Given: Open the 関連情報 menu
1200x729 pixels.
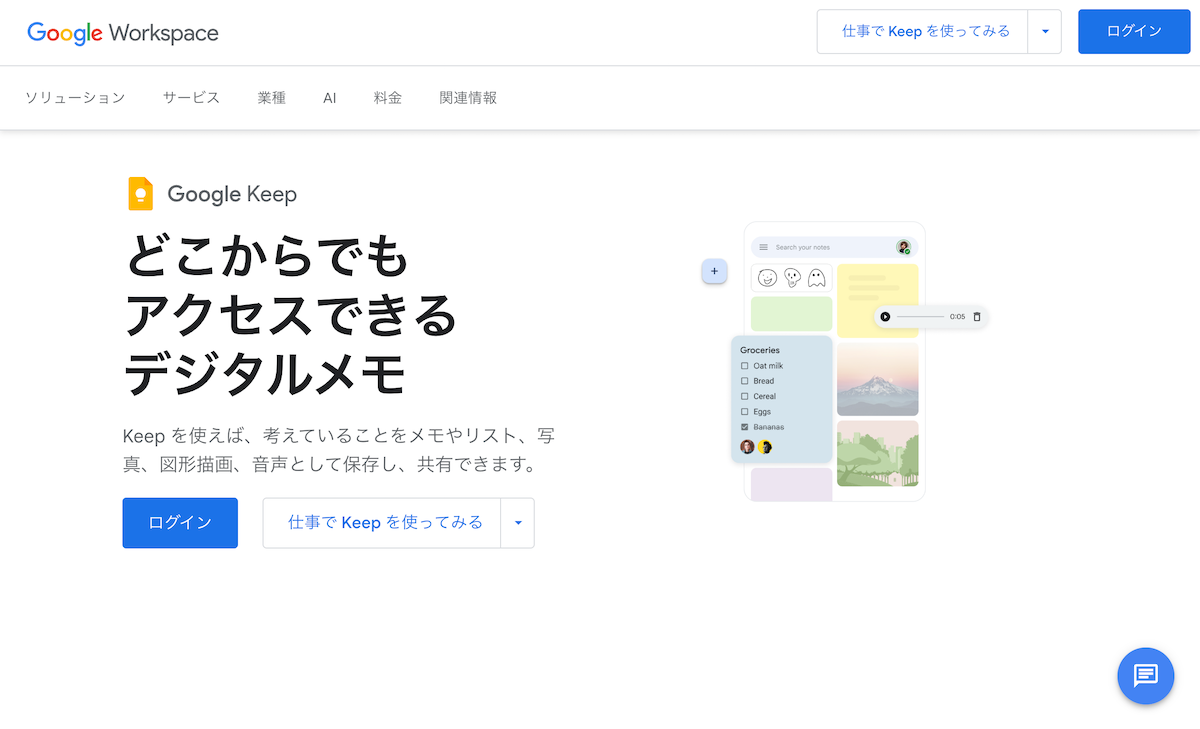Looking at the screenshot, I should click(468, 97).
